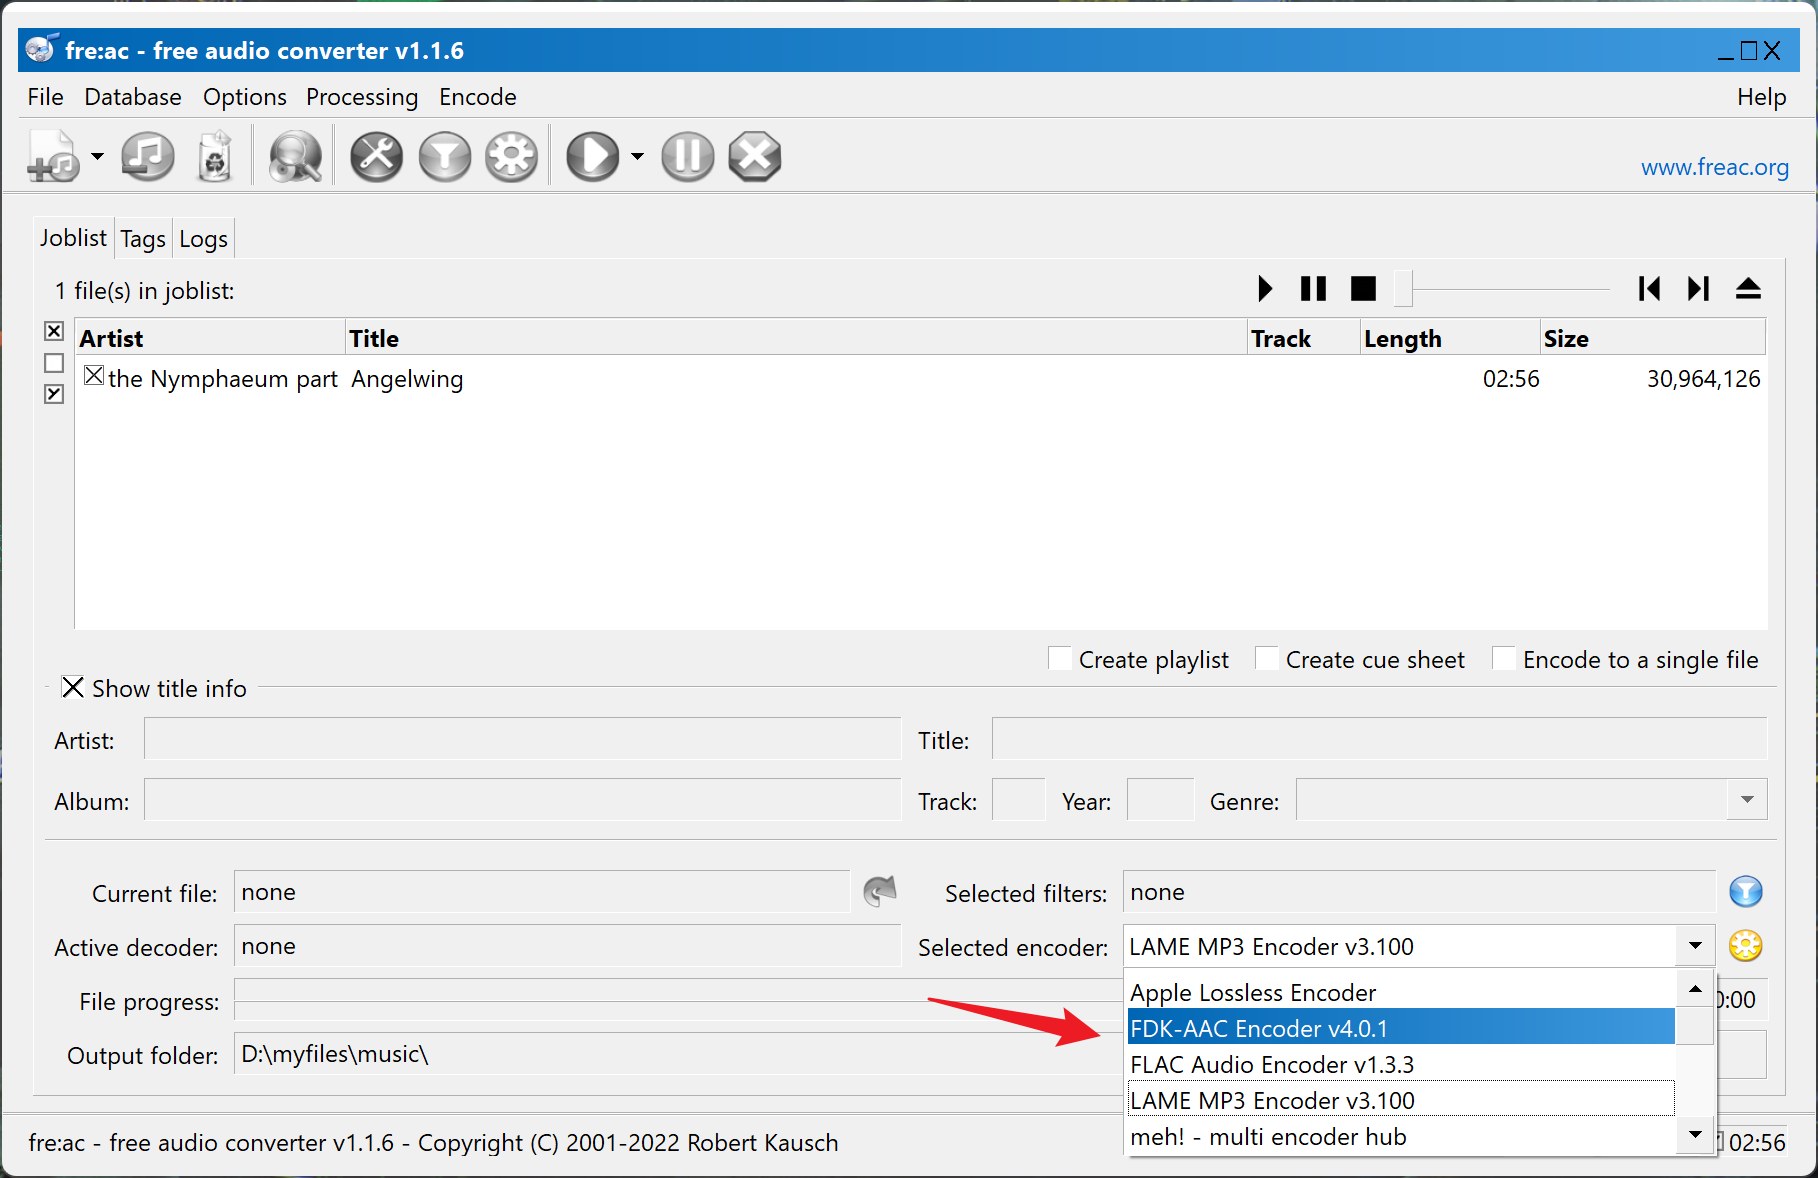Click the deselect all tracks empty box
Screen dimensions: 1818x1178
coord(54,363)
